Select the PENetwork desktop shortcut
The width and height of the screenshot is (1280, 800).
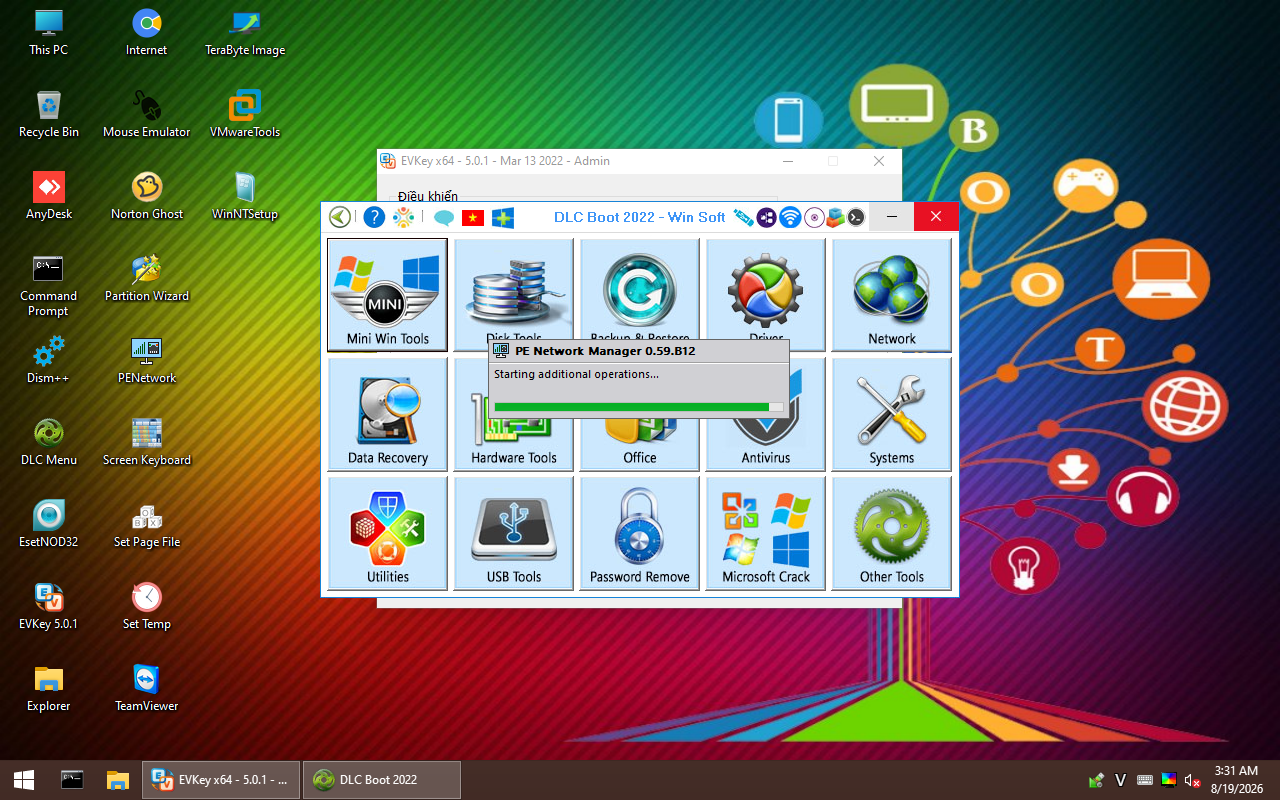coord(147,360)
